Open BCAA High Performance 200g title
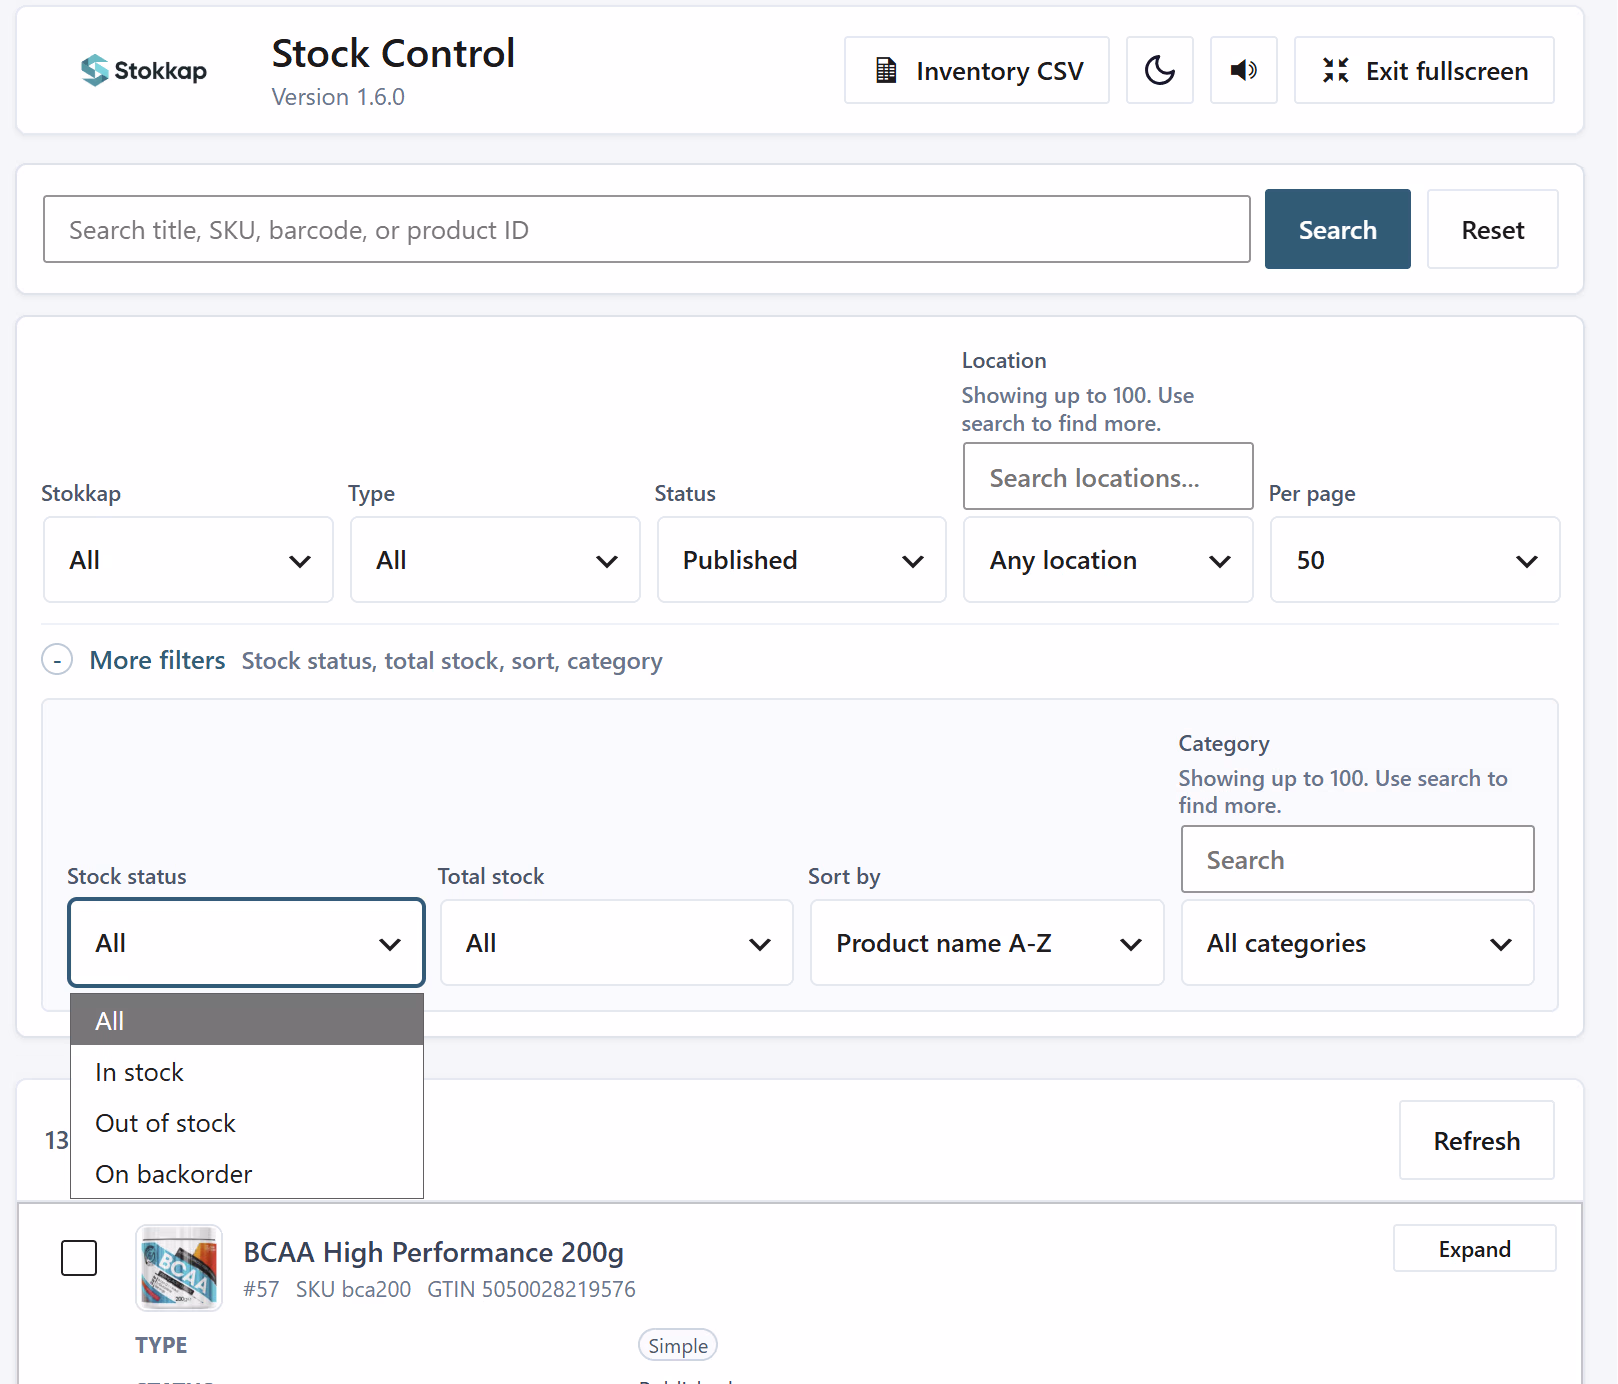1618x1384 pixels. [434, 1252]
